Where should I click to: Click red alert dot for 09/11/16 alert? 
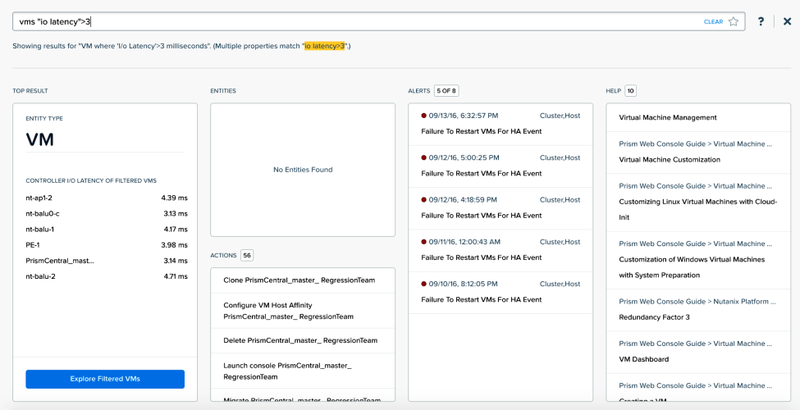click(423, 242)
